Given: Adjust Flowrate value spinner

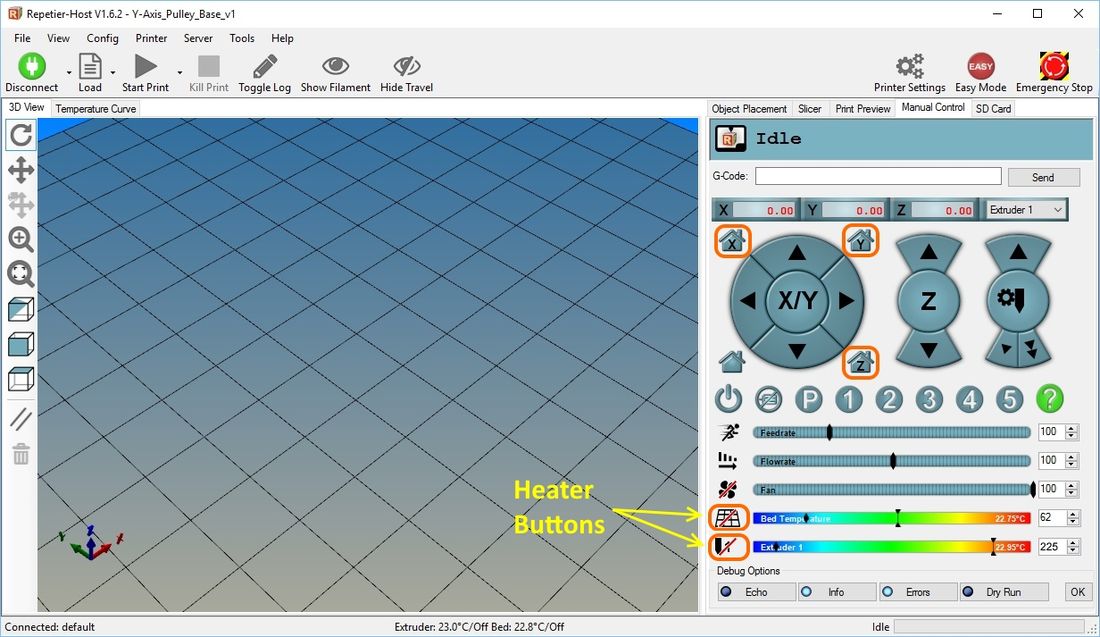Looking at the screenshot, I should [1071, 461].
